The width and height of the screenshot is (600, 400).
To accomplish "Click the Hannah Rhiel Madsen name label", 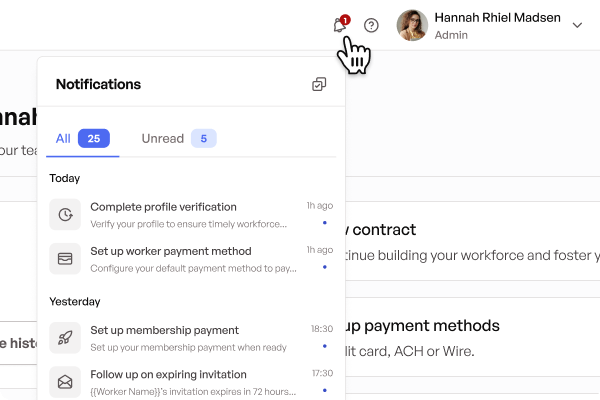I will [x=497, y=18].
